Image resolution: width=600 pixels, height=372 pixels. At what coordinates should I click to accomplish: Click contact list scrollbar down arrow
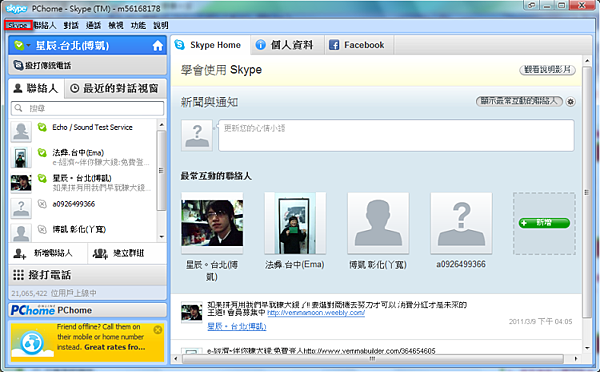[161, 237]
